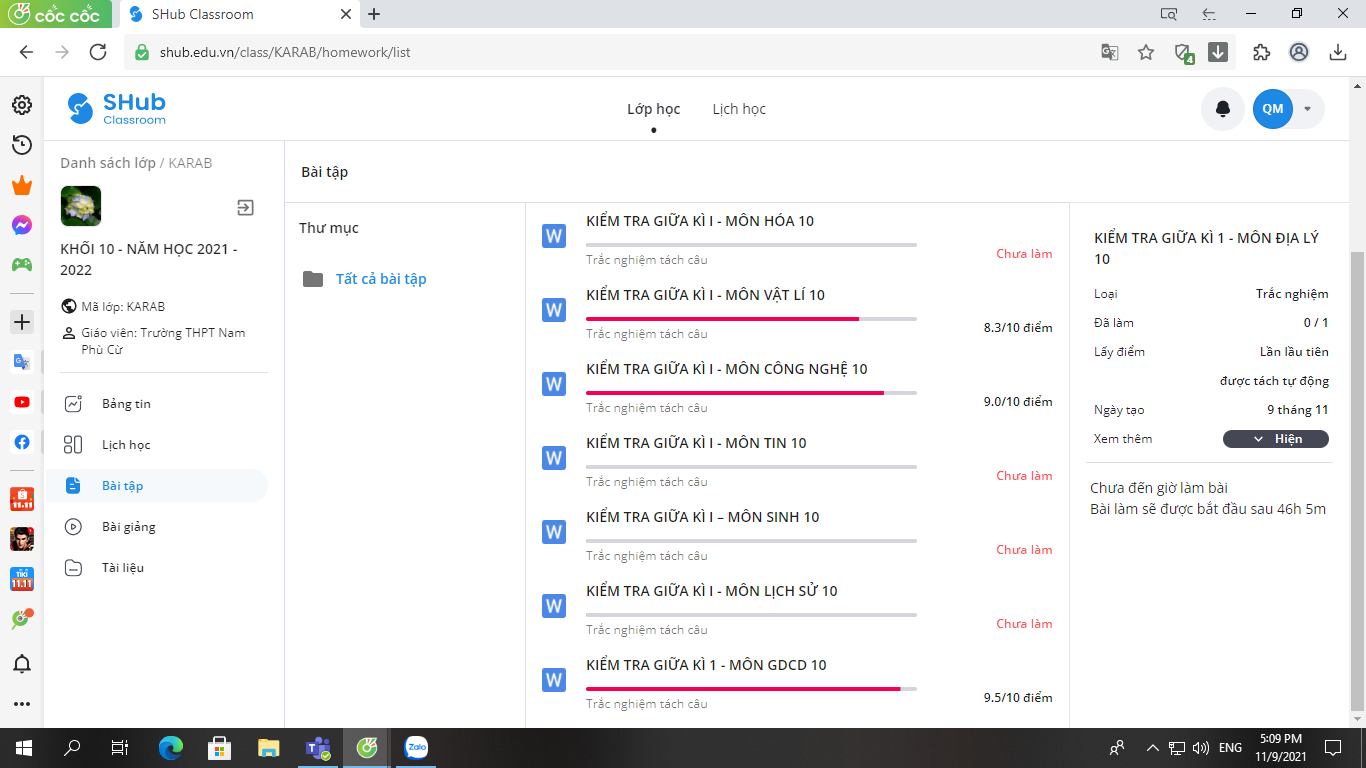Open Bài giảng in the sidebar
The image size is (1366, 768).
point(128,527)
